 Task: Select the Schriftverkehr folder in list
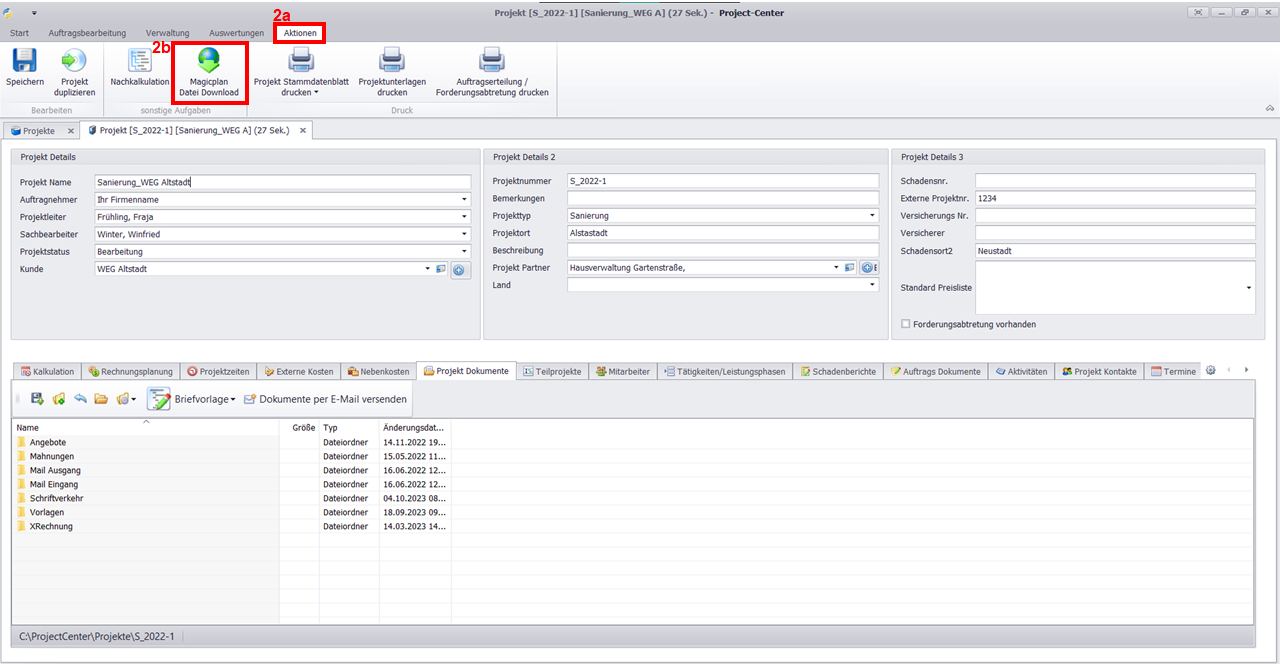click(x=56, y=498)
